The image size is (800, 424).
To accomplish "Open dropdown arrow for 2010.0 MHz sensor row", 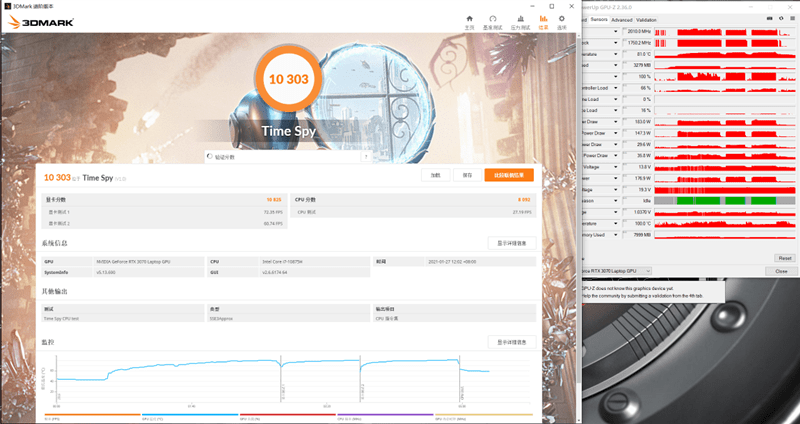I will coord(616,32).
